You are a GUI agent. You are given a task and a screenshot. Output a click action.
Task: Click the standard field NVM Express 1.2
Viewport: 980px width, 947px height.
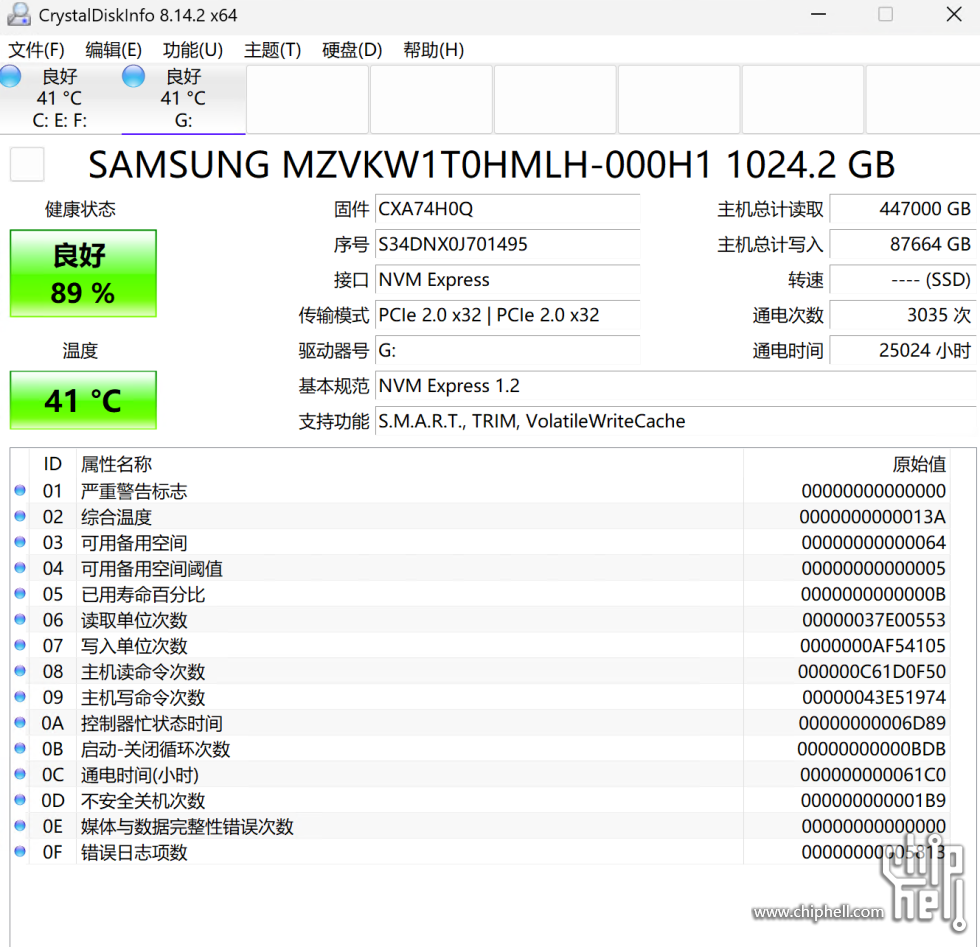(676, 386)
